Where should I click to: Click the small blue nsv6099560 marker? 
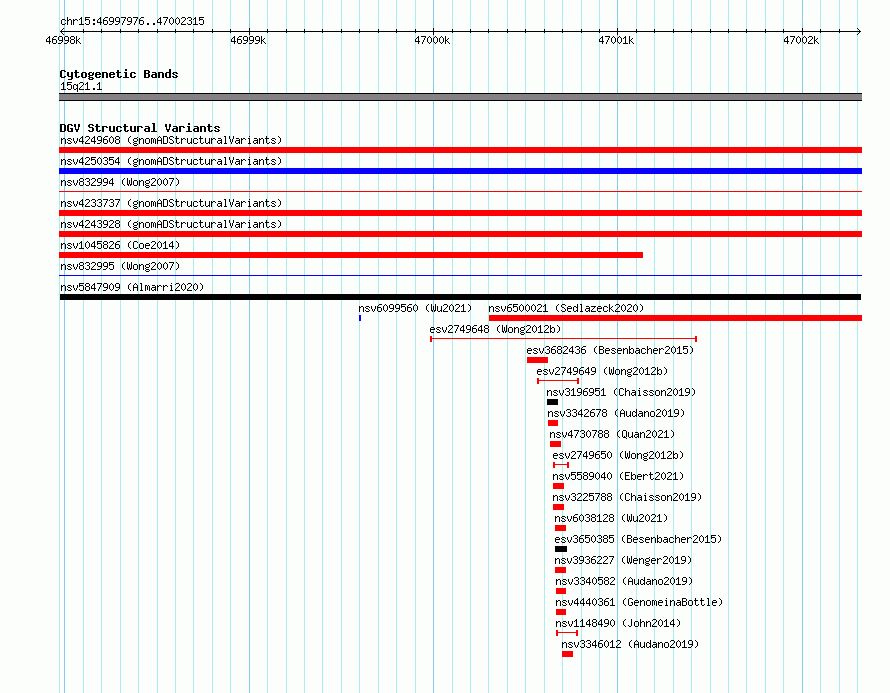pos(360,318)
